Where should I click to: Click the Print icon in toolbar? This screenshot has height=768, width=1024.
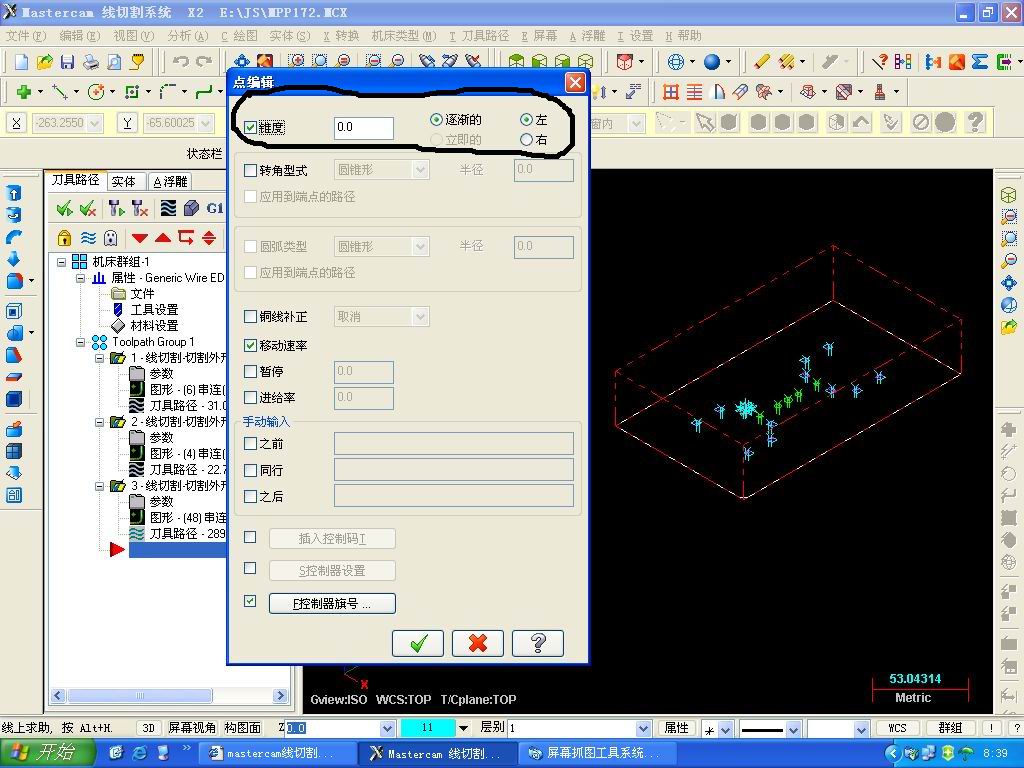coord(91,62)
